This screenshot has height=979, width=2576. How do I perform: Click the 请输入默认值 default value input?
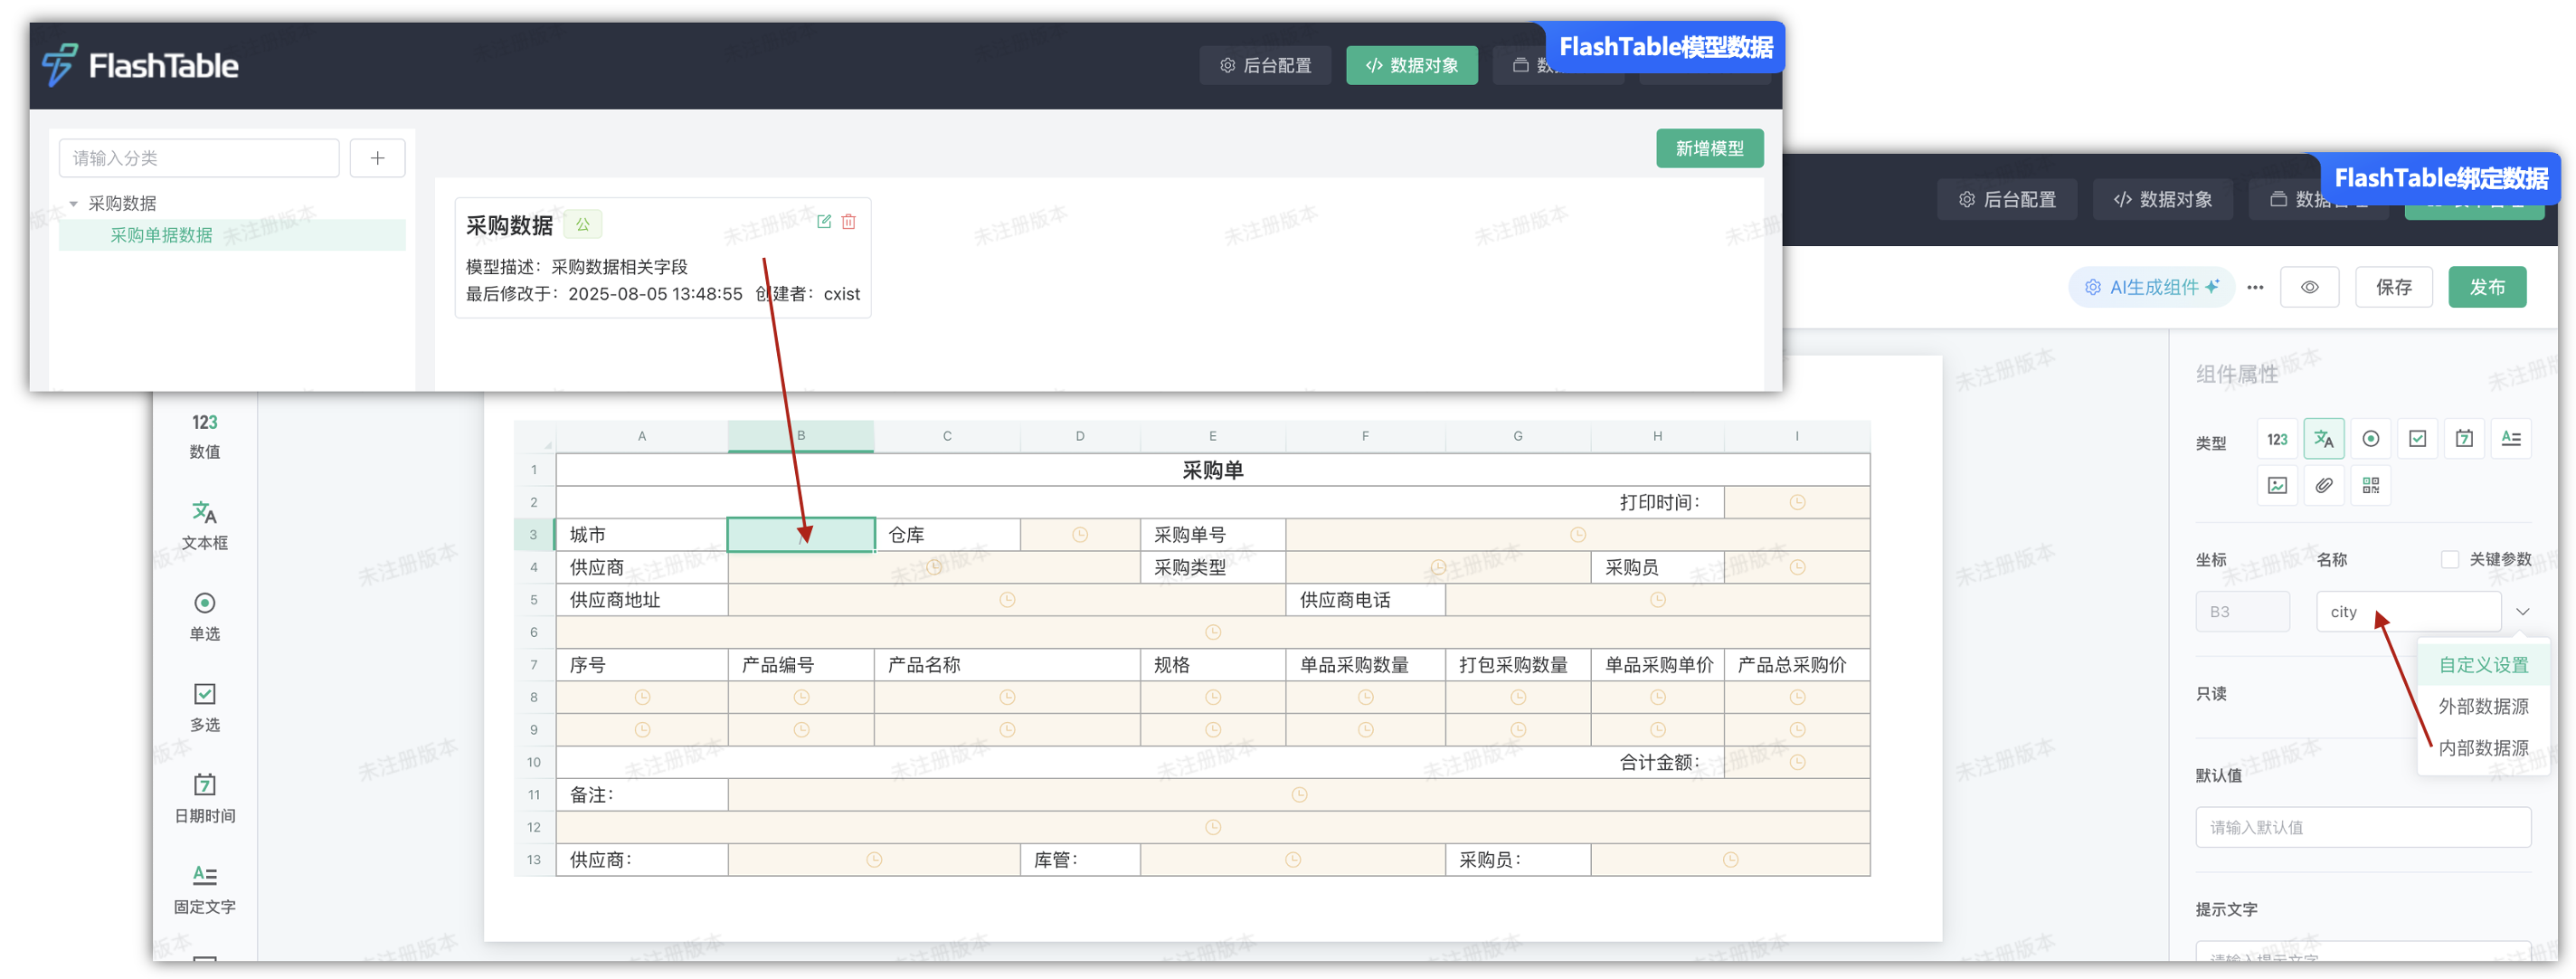[2363, 828]
